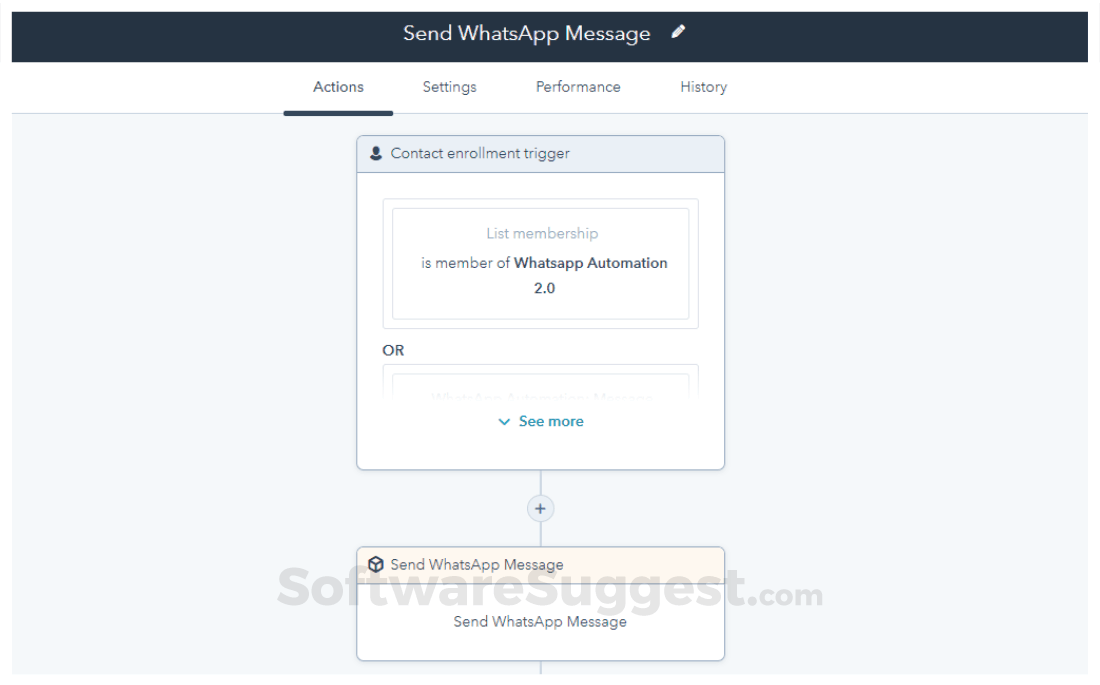View the History tab
The height and width of the screenshot is (685, 1100).
tap(703, 87)
